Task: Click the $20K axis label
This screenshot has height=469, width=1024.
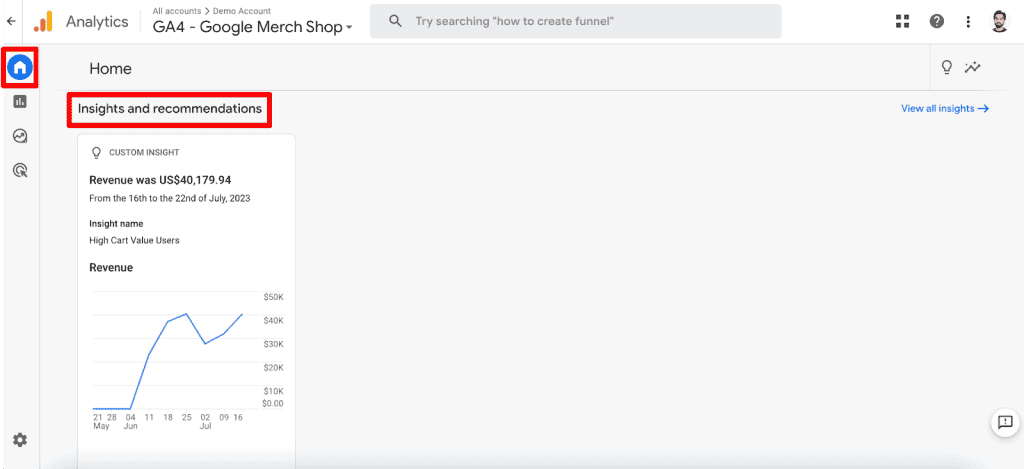Action: pos(273,368)
